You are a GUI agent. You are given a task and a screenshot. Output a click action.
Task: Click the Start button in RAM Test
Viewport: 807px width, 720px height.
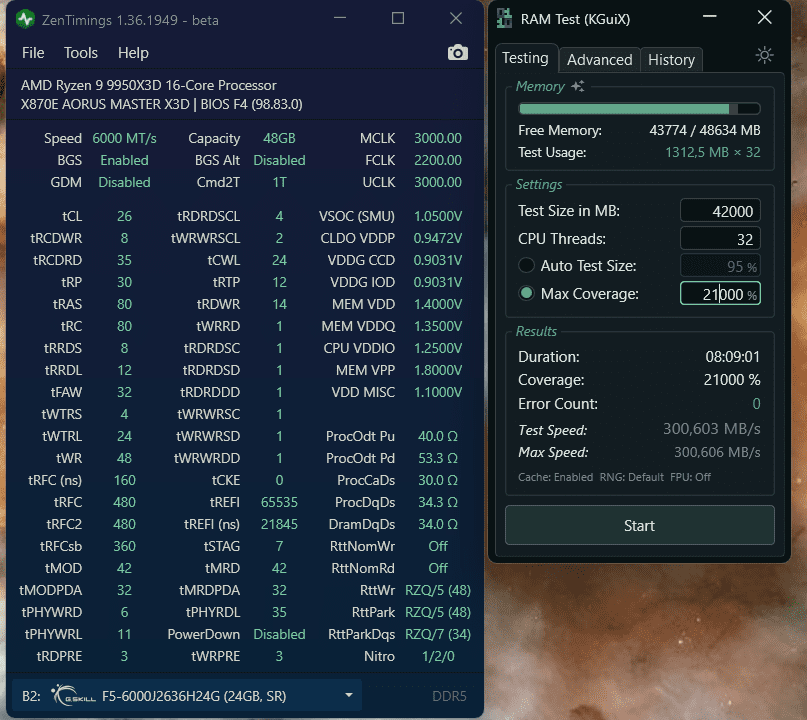coord(639,525)
